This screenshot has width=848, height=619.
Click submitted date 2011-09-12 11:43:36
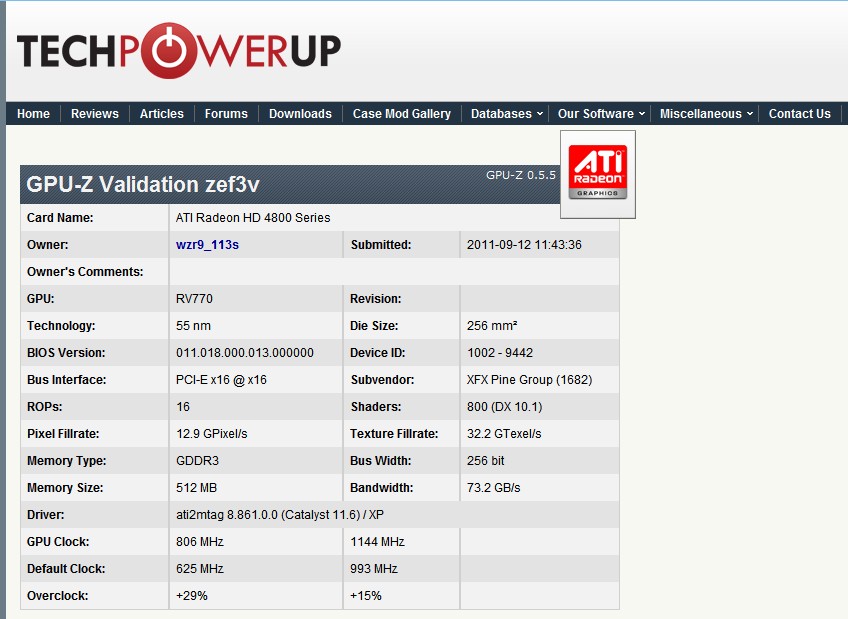[524, 244]
